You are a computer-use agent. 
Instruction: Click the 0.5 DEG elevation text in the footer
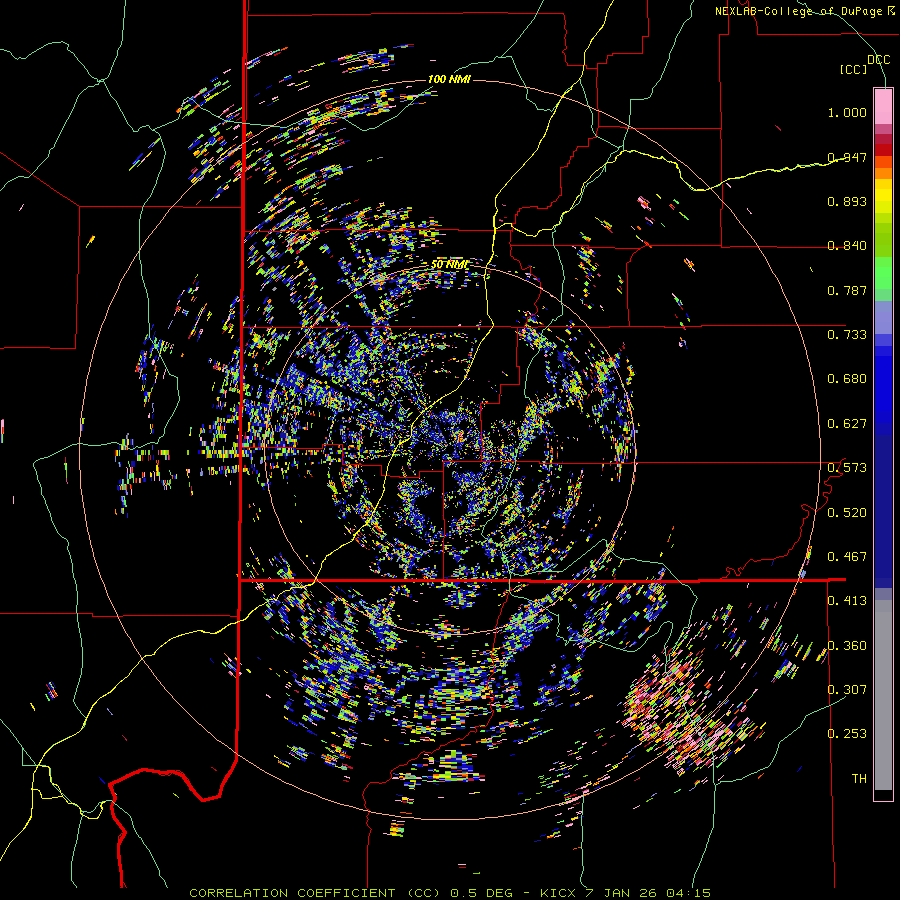click(x=482, y=893)
